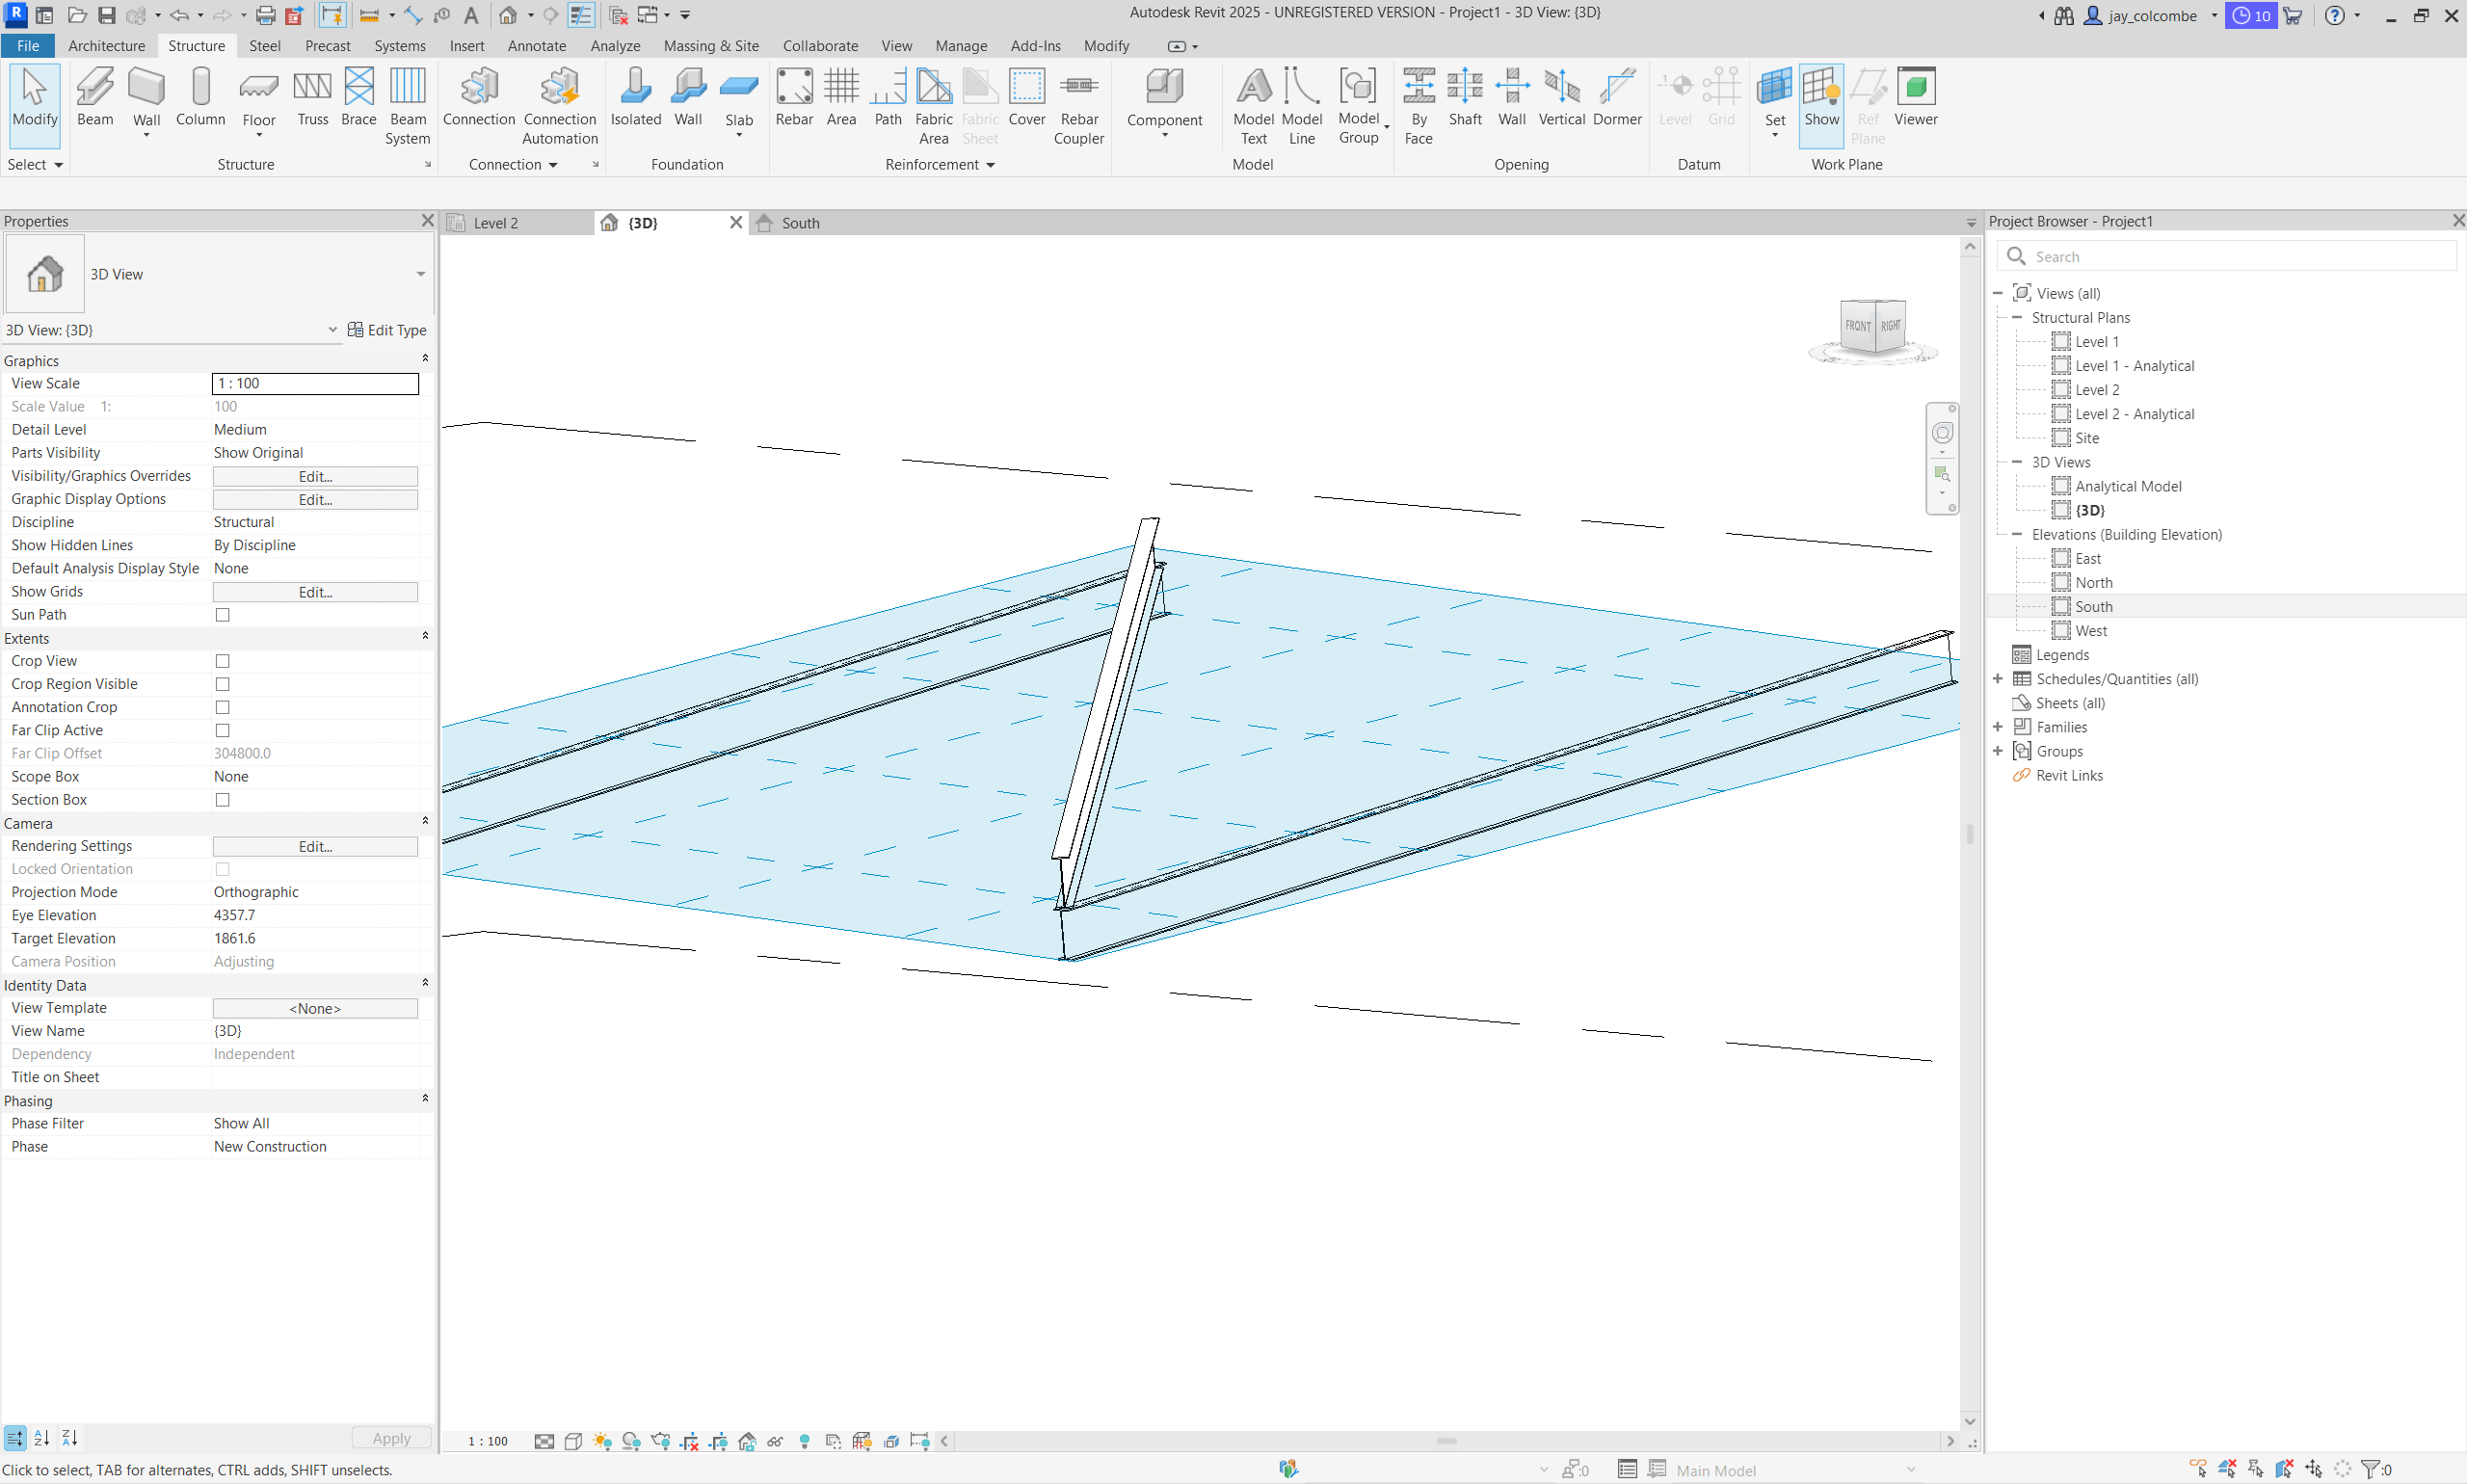Choose the Truss tool icon
The width and height of the screenshot is (2467, 1484).
tap(312, 97)
